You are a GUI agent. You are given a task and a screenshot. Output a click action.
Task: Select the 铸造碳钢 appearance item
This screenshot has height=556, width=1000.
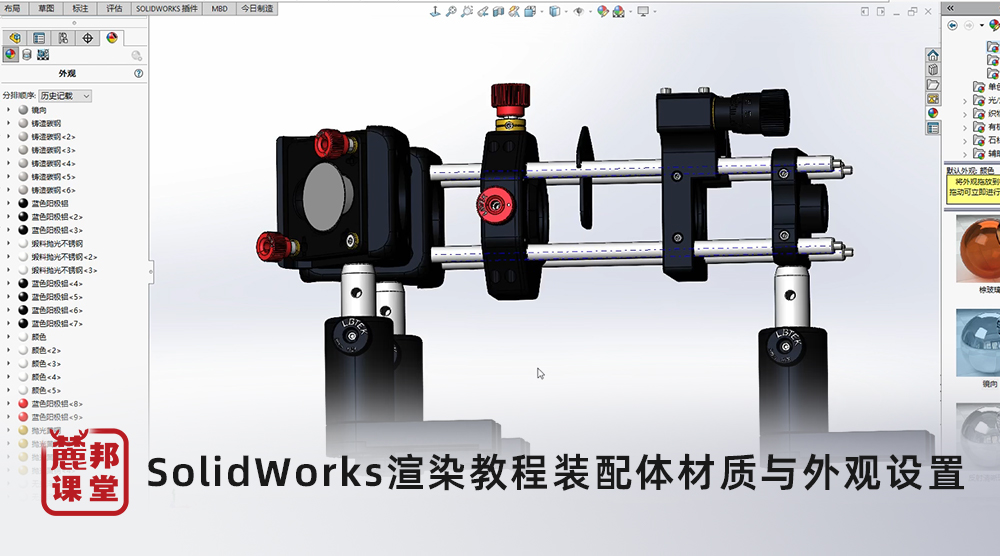(46, 123)
